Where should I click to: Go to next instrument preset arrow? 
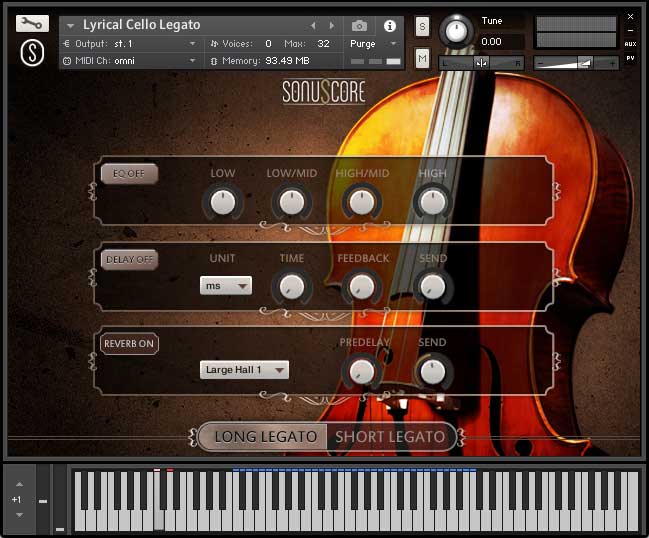[332, 26]
